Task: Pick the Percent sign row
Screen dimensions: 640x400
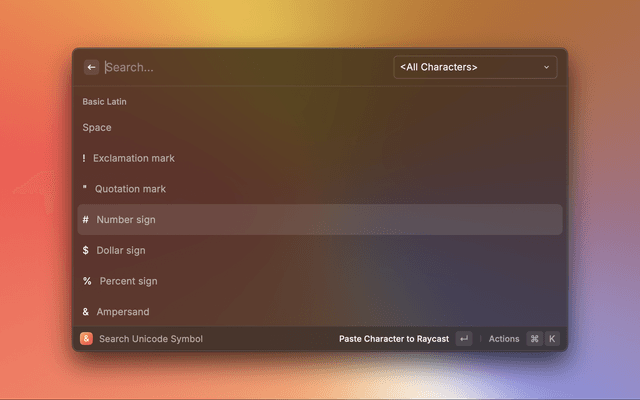Action: point(128,281)
